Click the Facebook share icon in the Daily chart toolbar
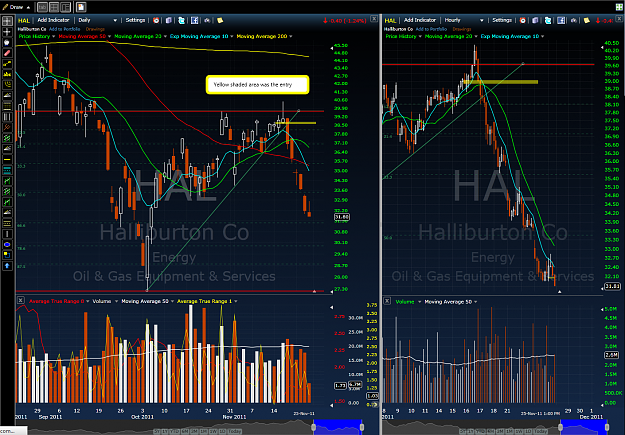This screenshot has width=625, height=435. (x=195, y=20)
